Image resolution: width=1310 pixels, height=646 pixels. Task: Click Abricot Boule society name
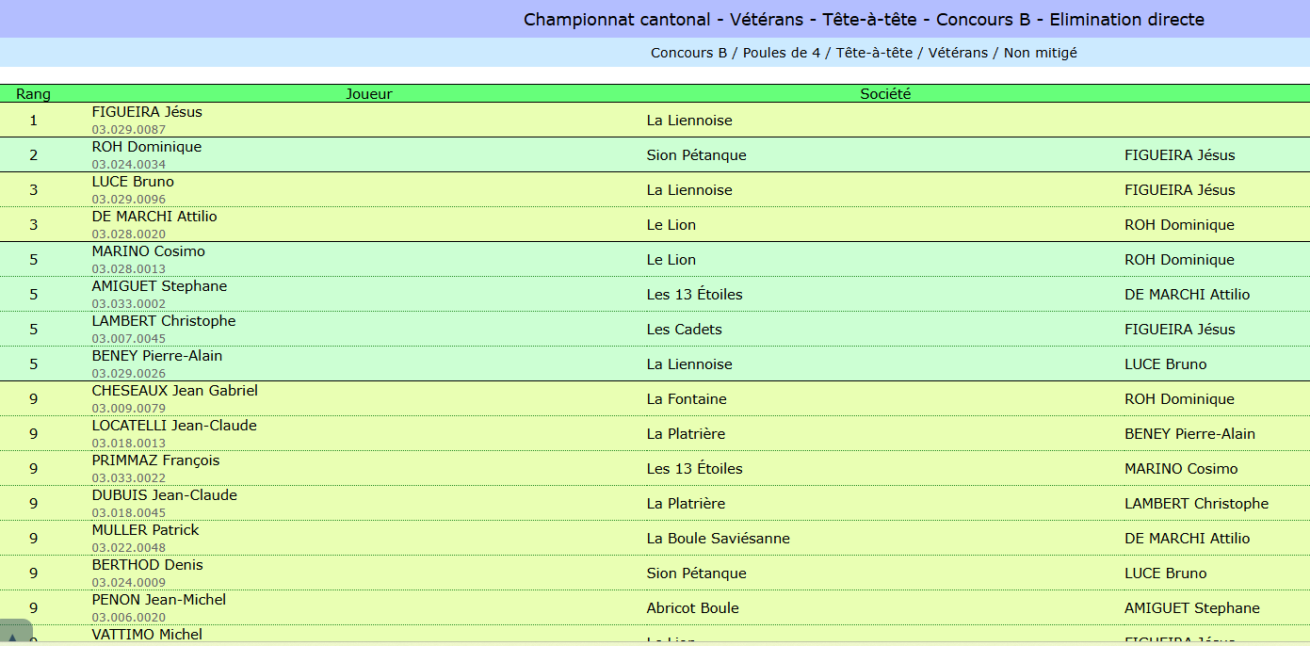[x=692, y=608]
